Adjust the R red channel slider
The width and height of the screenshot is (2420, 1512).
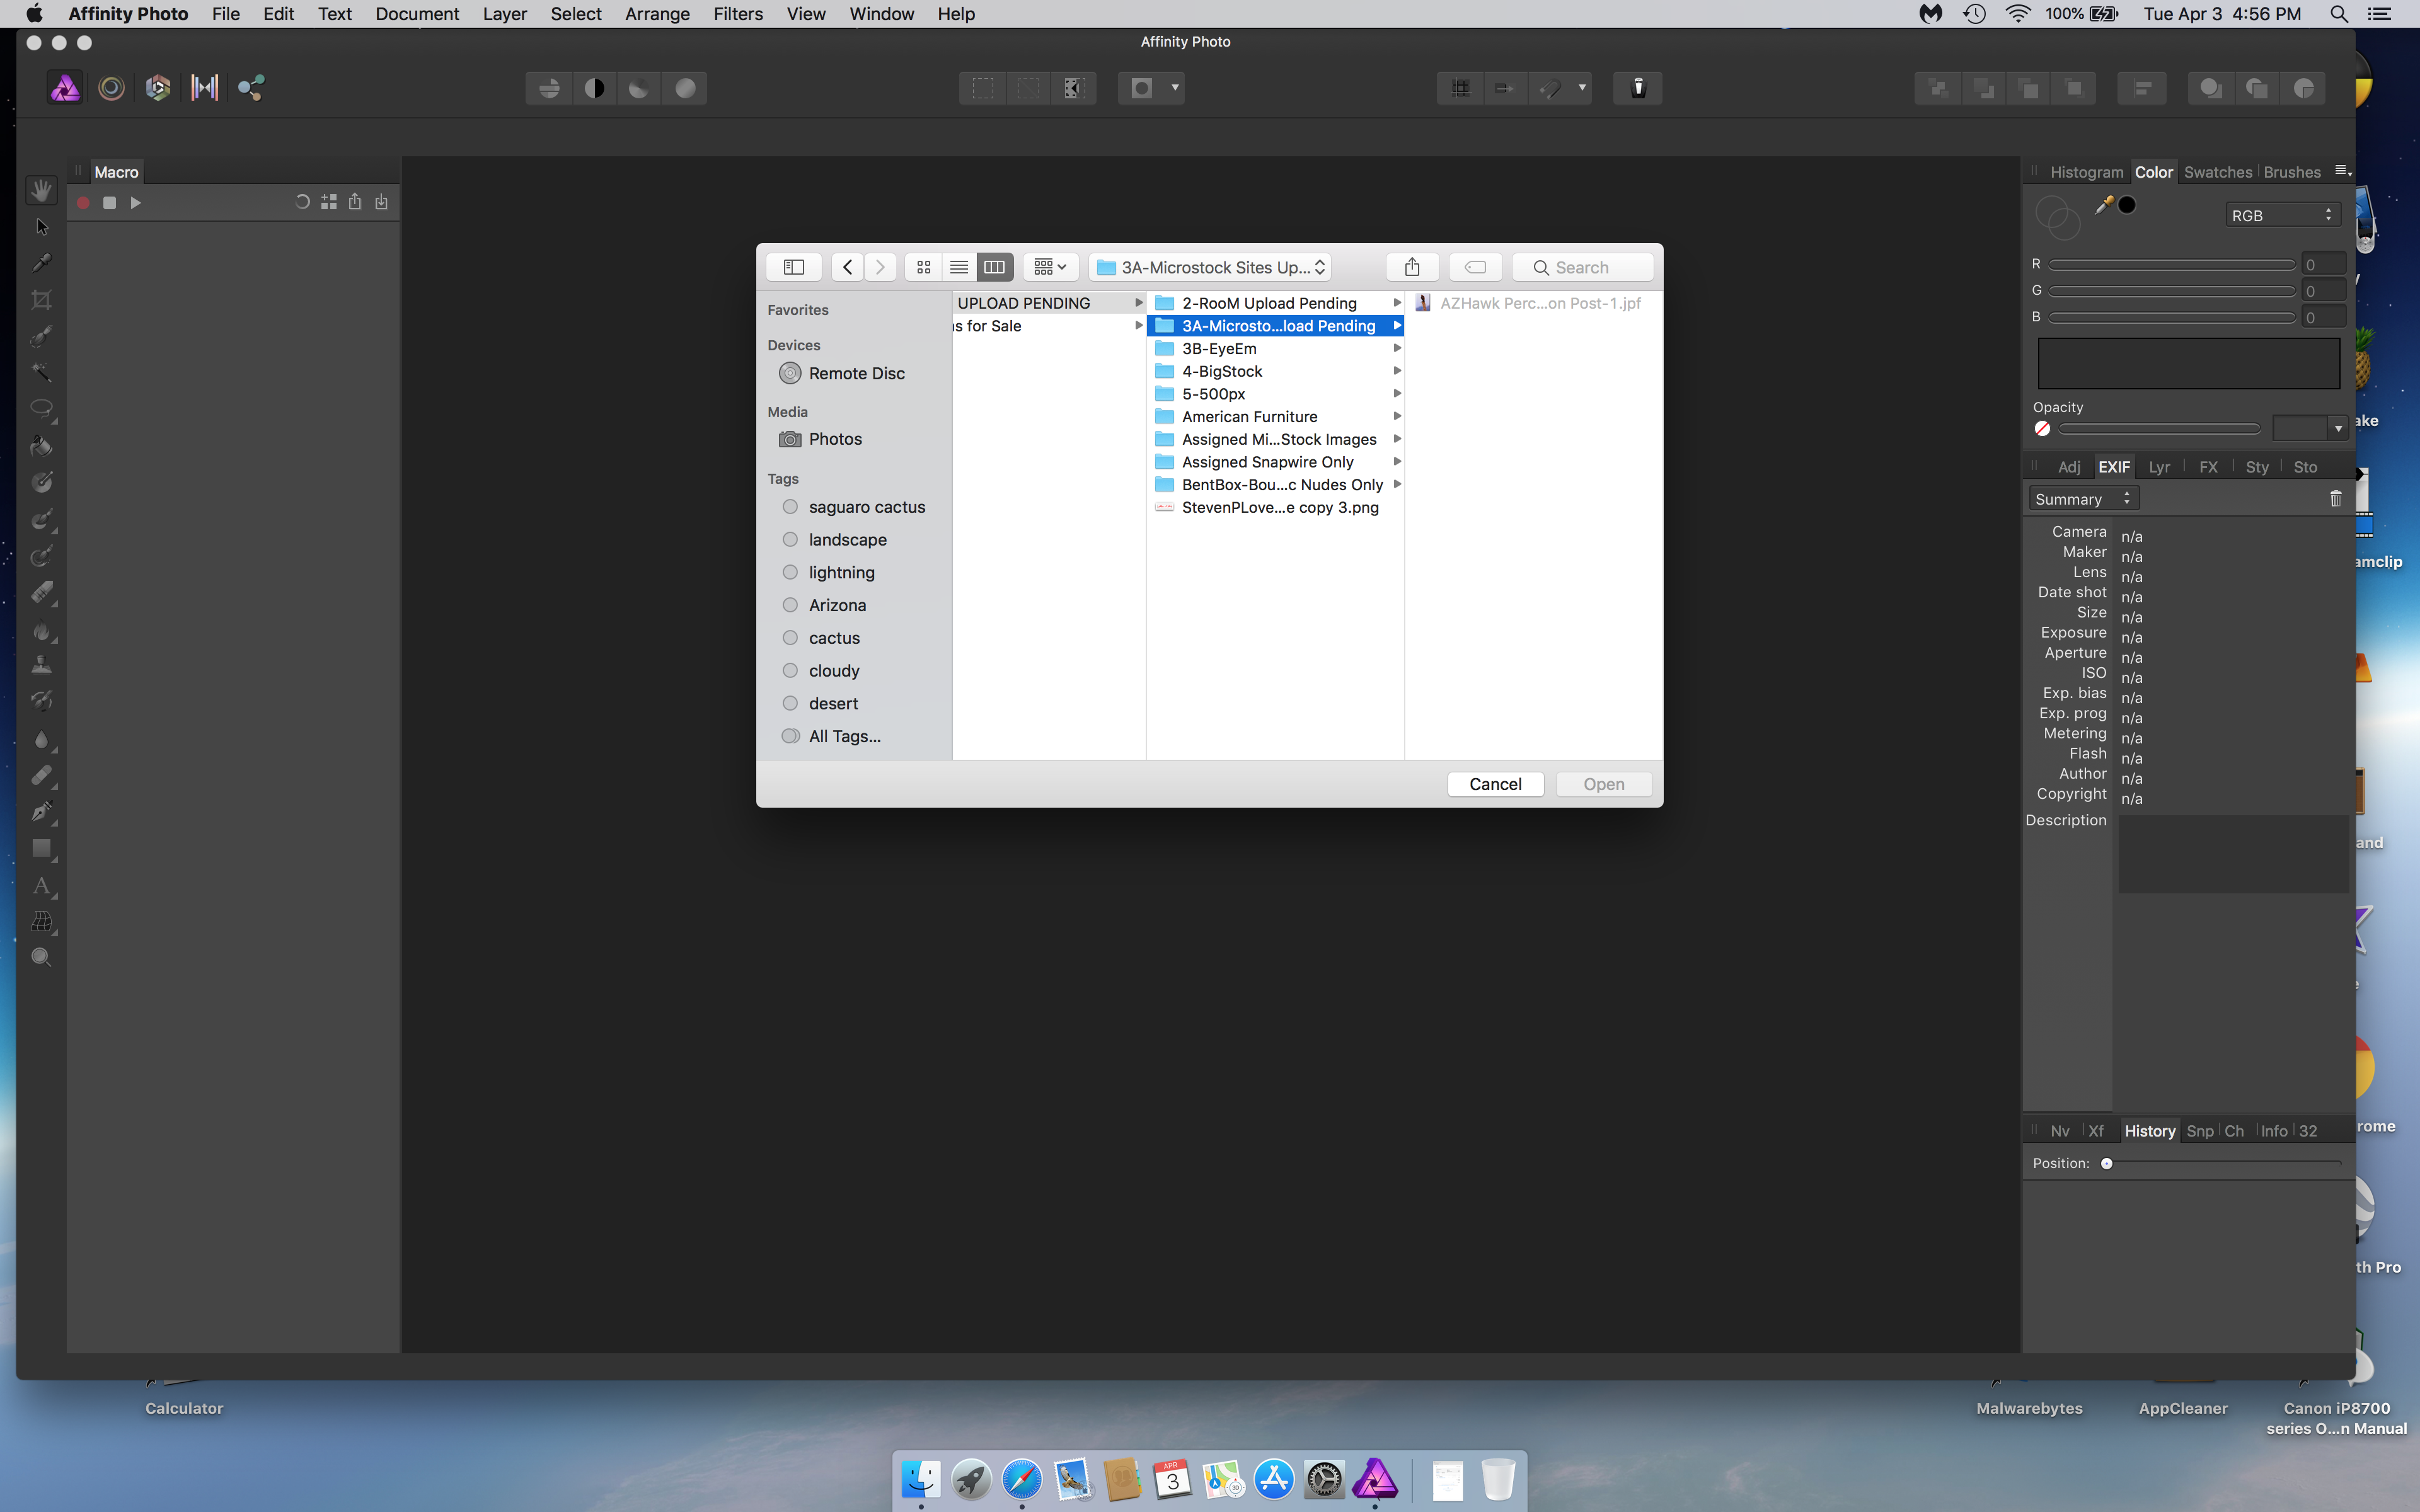[x=2171, y=264]
